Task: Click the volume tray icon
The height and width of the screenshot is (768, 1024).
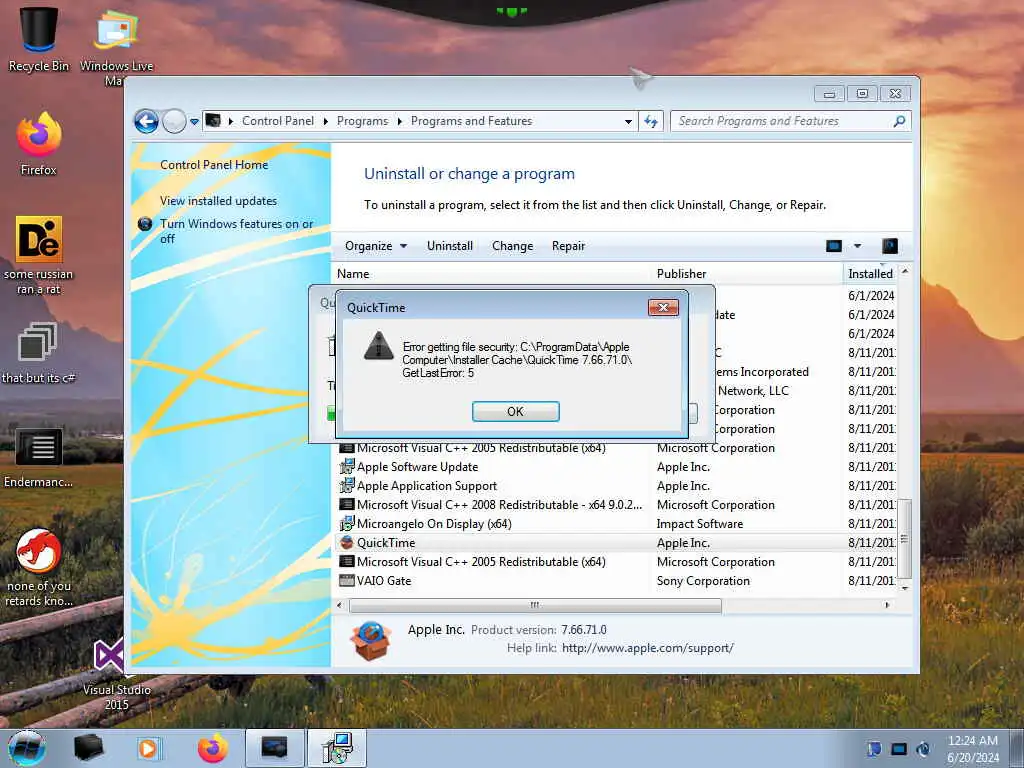Action: coord(923,749)
